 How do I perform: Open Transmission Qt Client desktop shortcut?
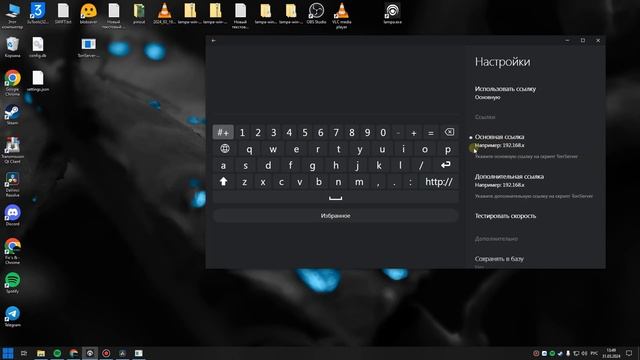click(x=12, y=150)
